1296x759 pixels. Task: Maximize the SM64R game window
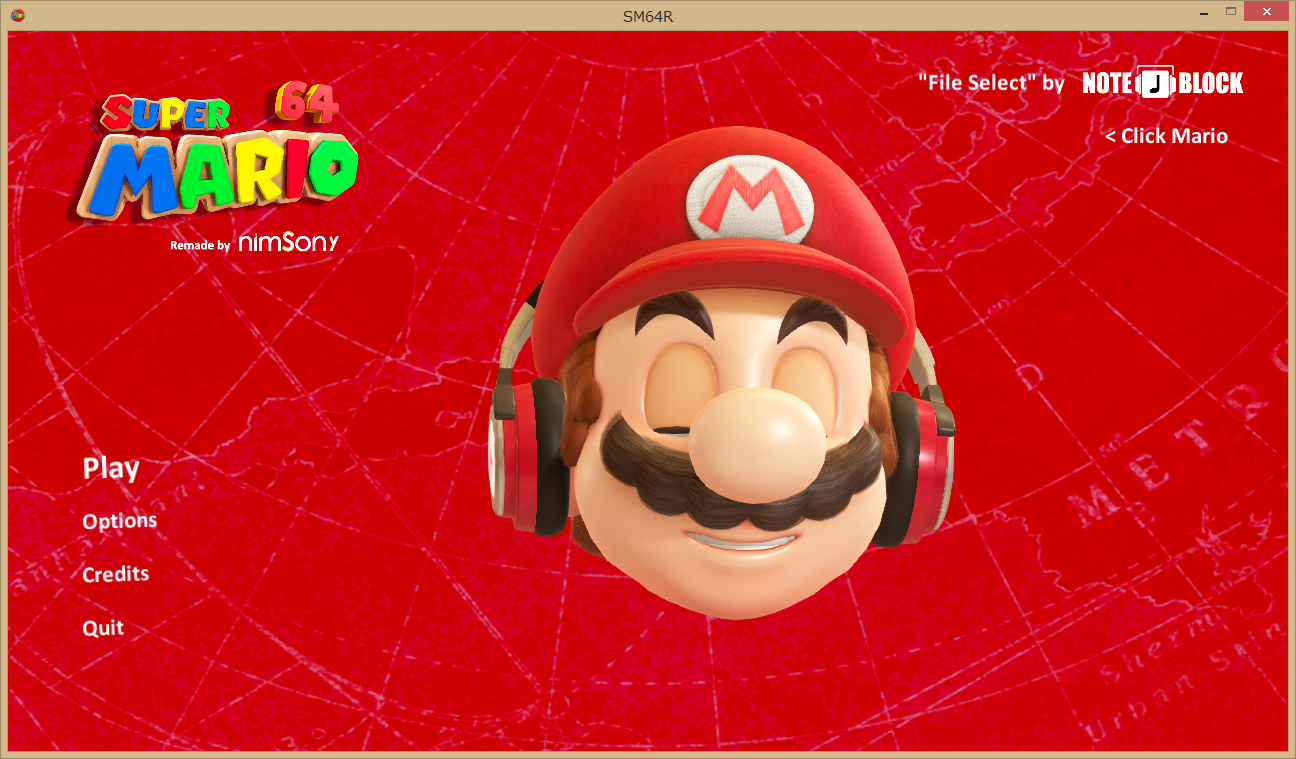point(1230,12)
